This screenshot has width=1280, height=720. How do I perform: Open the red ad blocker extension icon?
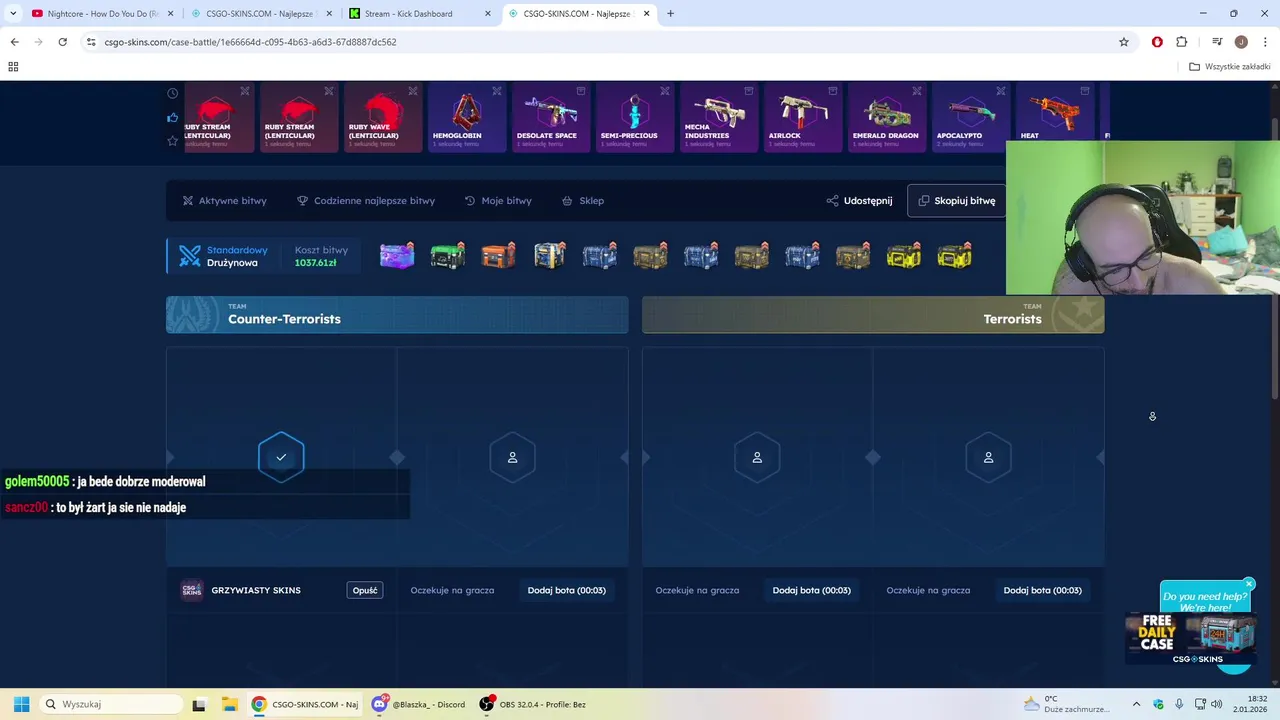tap(1157, 42)
